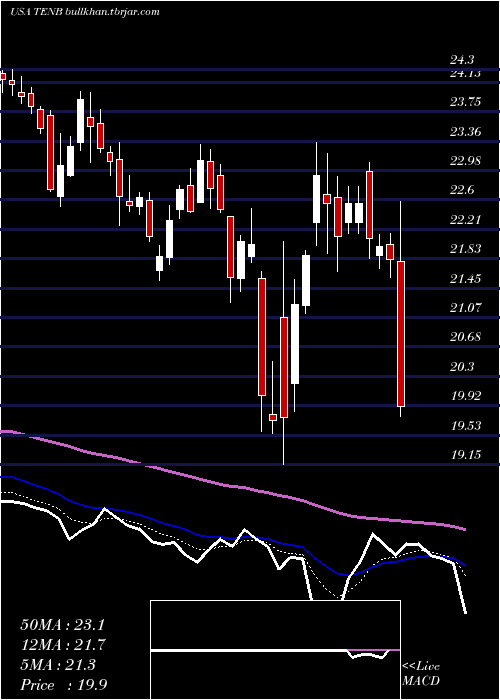Image resolution: width=500 pixels, height=700 pixels.
Task: Select the 23.36 price axis label
Action: point(466,132)
